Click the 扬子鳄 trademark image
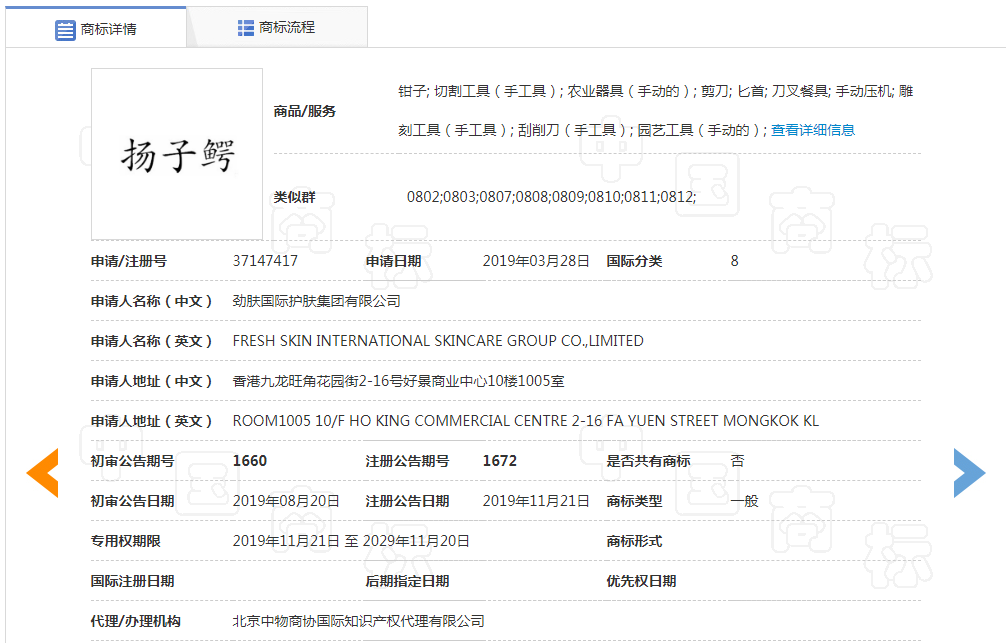 (177, 154)
